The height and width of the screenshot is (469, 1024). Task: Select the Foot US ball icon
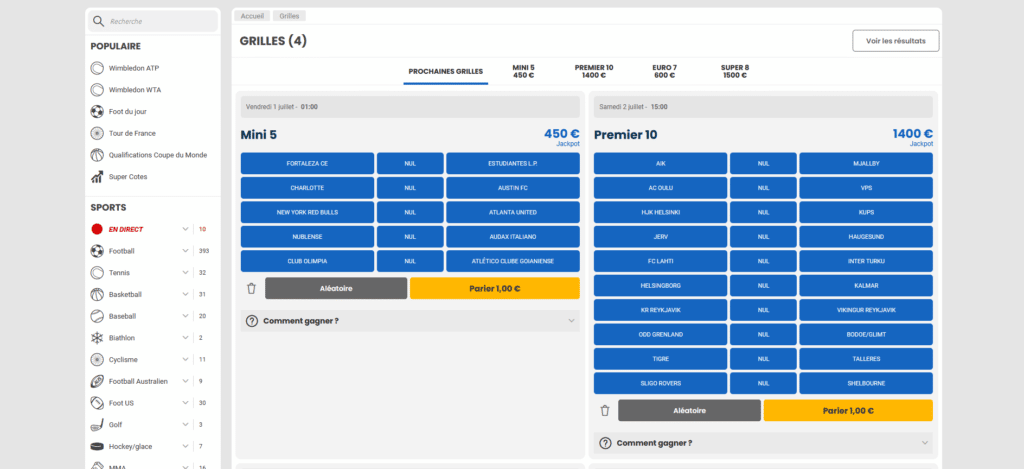pos(97,403)
